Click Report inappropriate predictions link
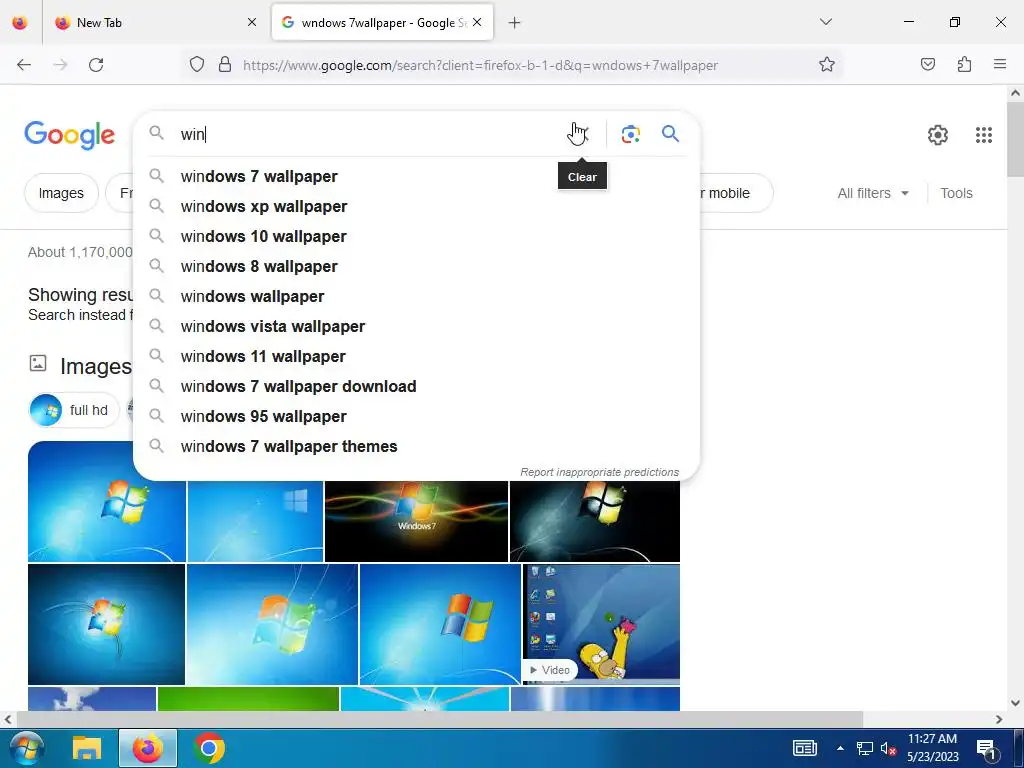This screenshot has width=1024, height=768. [600, 472]
